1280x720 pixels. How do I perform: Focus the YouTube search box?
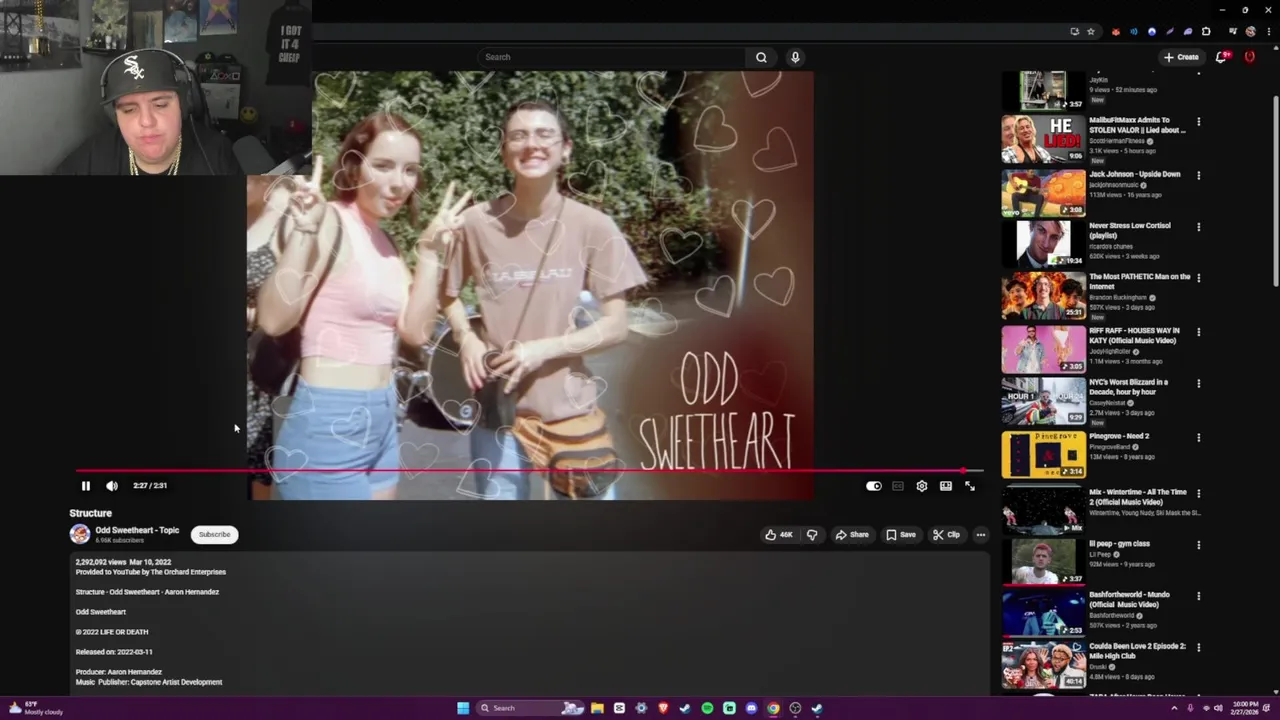tap(610, 57)
